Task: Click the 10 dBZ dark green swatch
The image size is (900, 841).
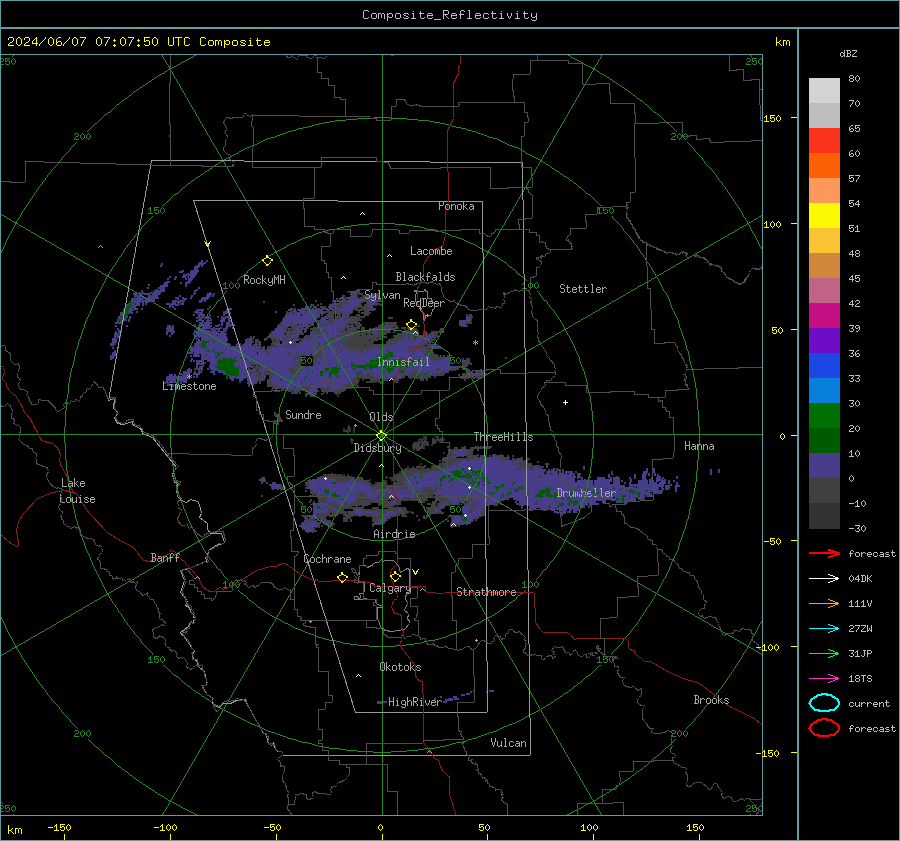Action: (x=824, y=440)
